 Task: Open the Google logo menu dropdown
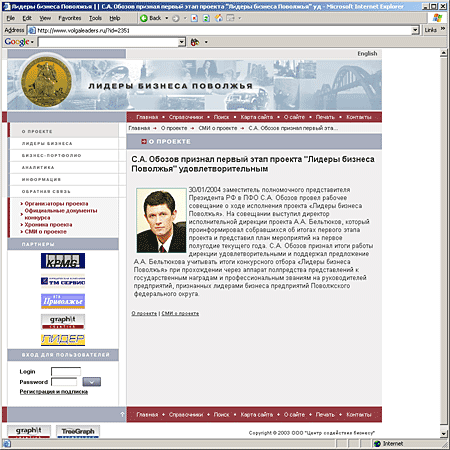(x=32, y=42)
